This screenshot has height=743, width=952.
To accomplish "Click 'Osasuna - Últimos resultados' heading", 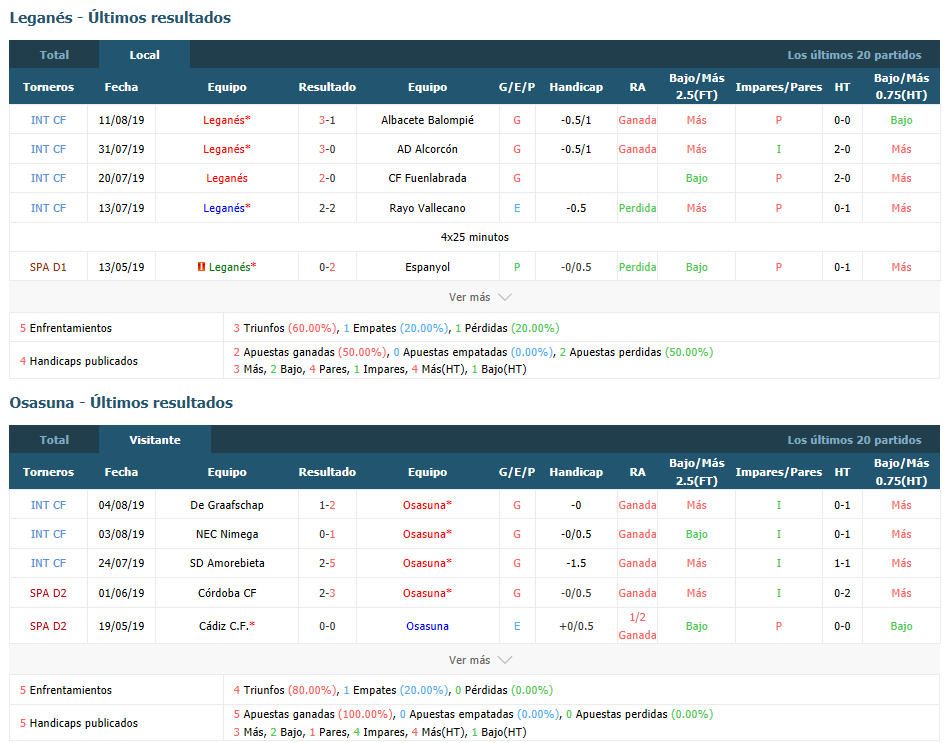I will click(x=121, y=402).
